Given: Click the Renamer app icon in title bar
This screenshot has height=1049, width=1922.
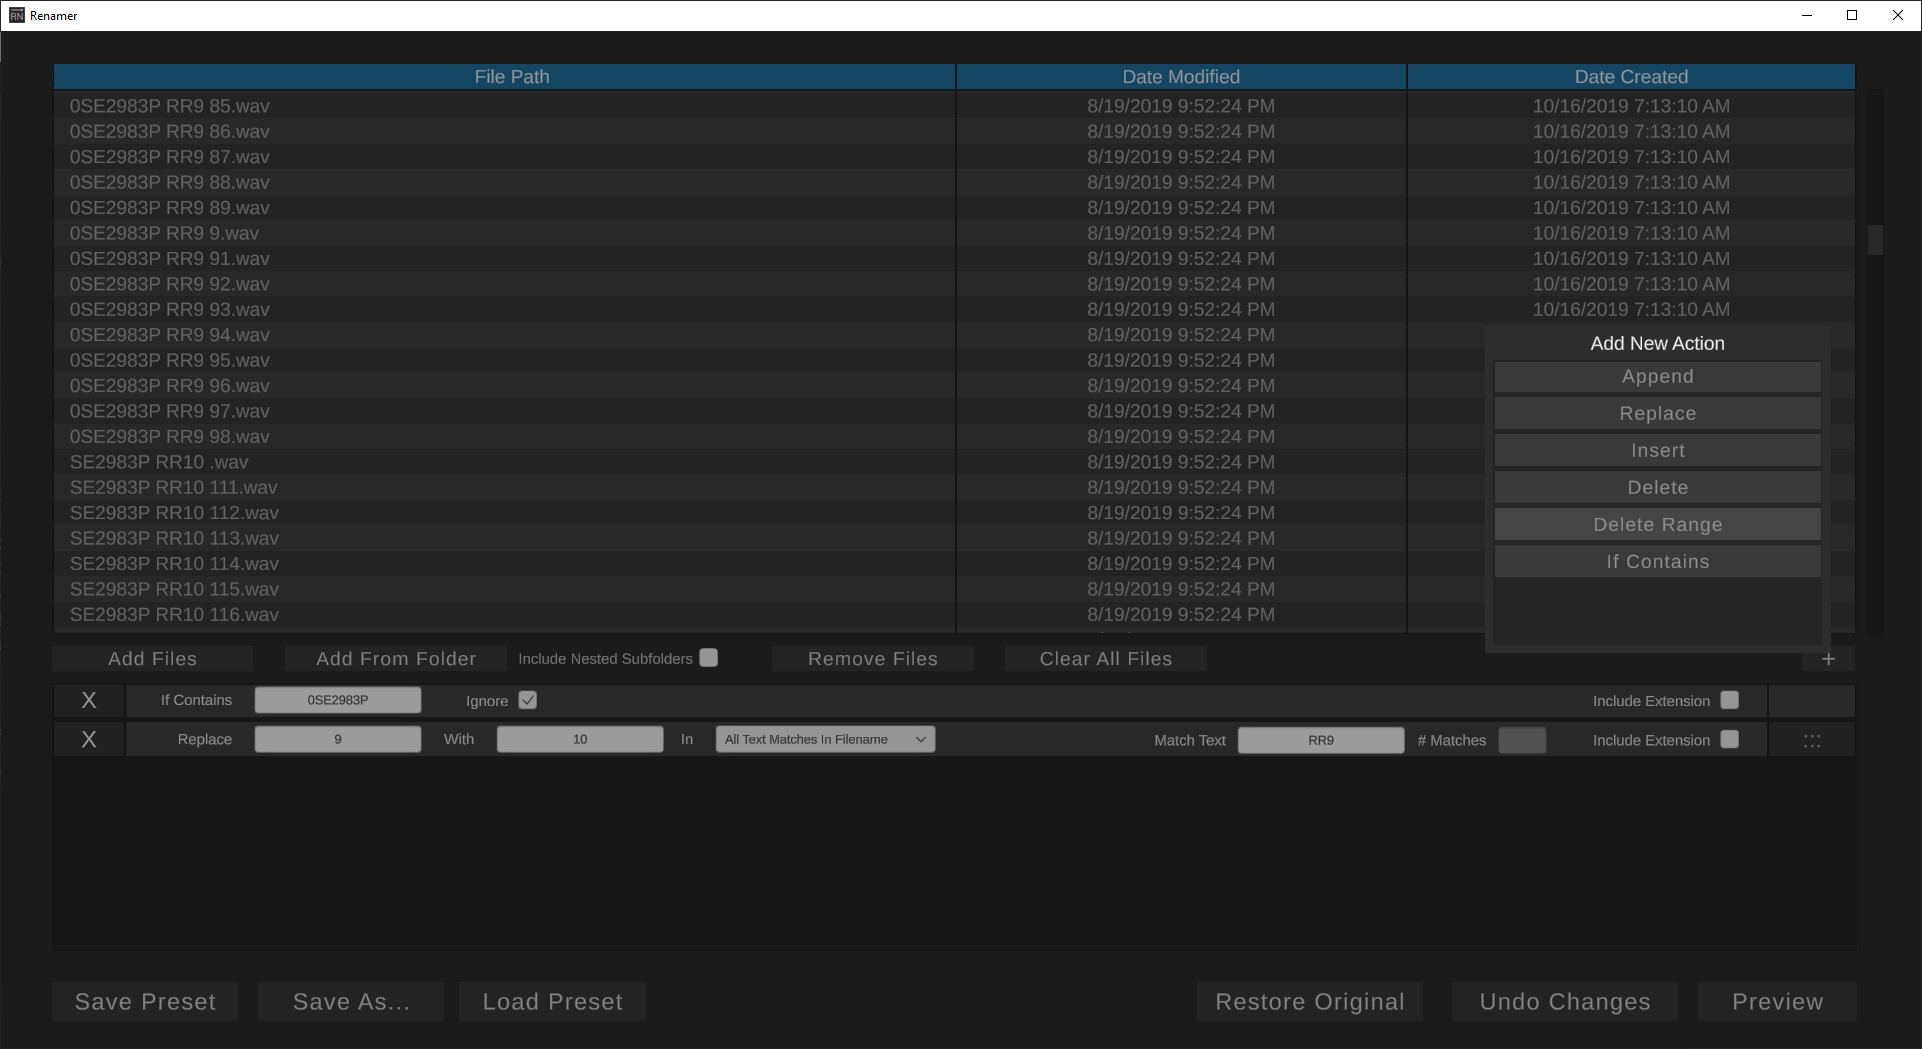Looking at the screenshot, I should (16, 15).
